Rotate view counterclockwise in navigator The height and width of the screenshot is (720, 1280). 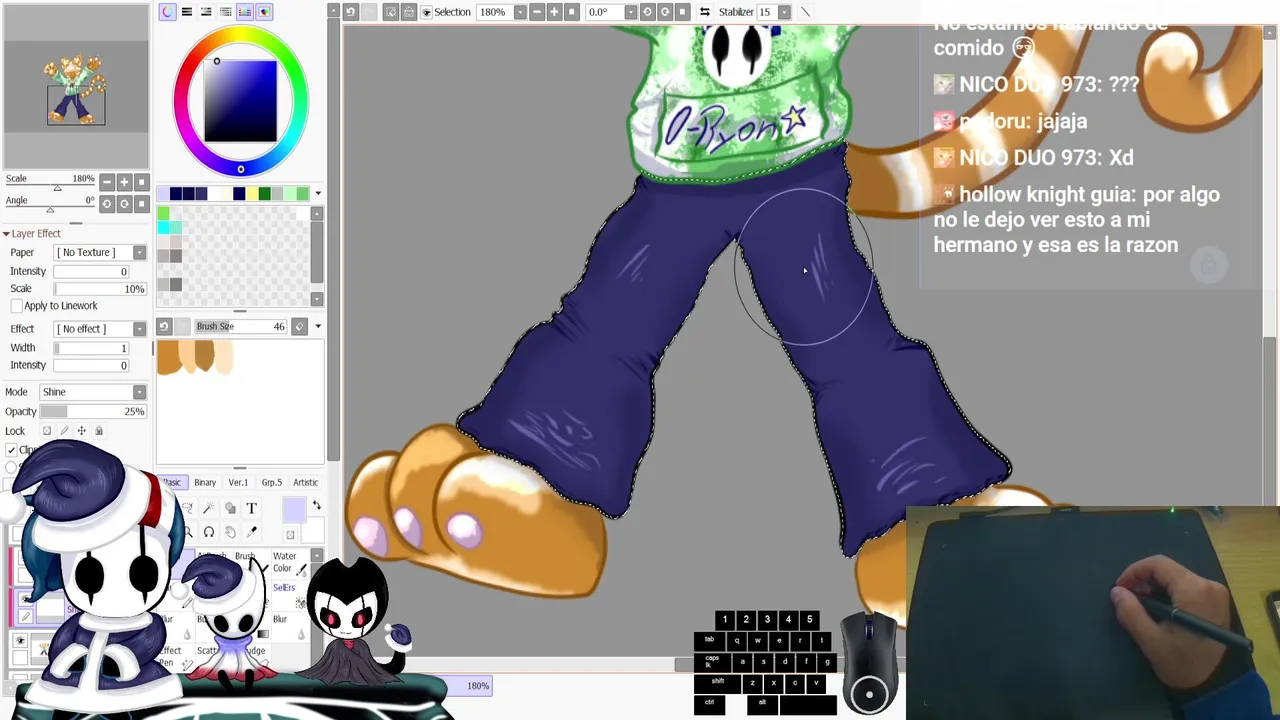point(107,204)
